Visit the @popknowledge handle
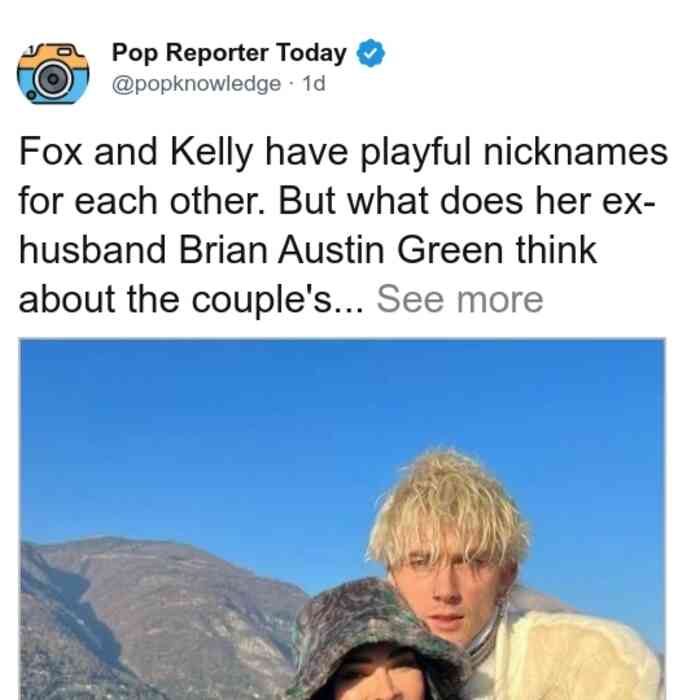 [x=196, y=83]
